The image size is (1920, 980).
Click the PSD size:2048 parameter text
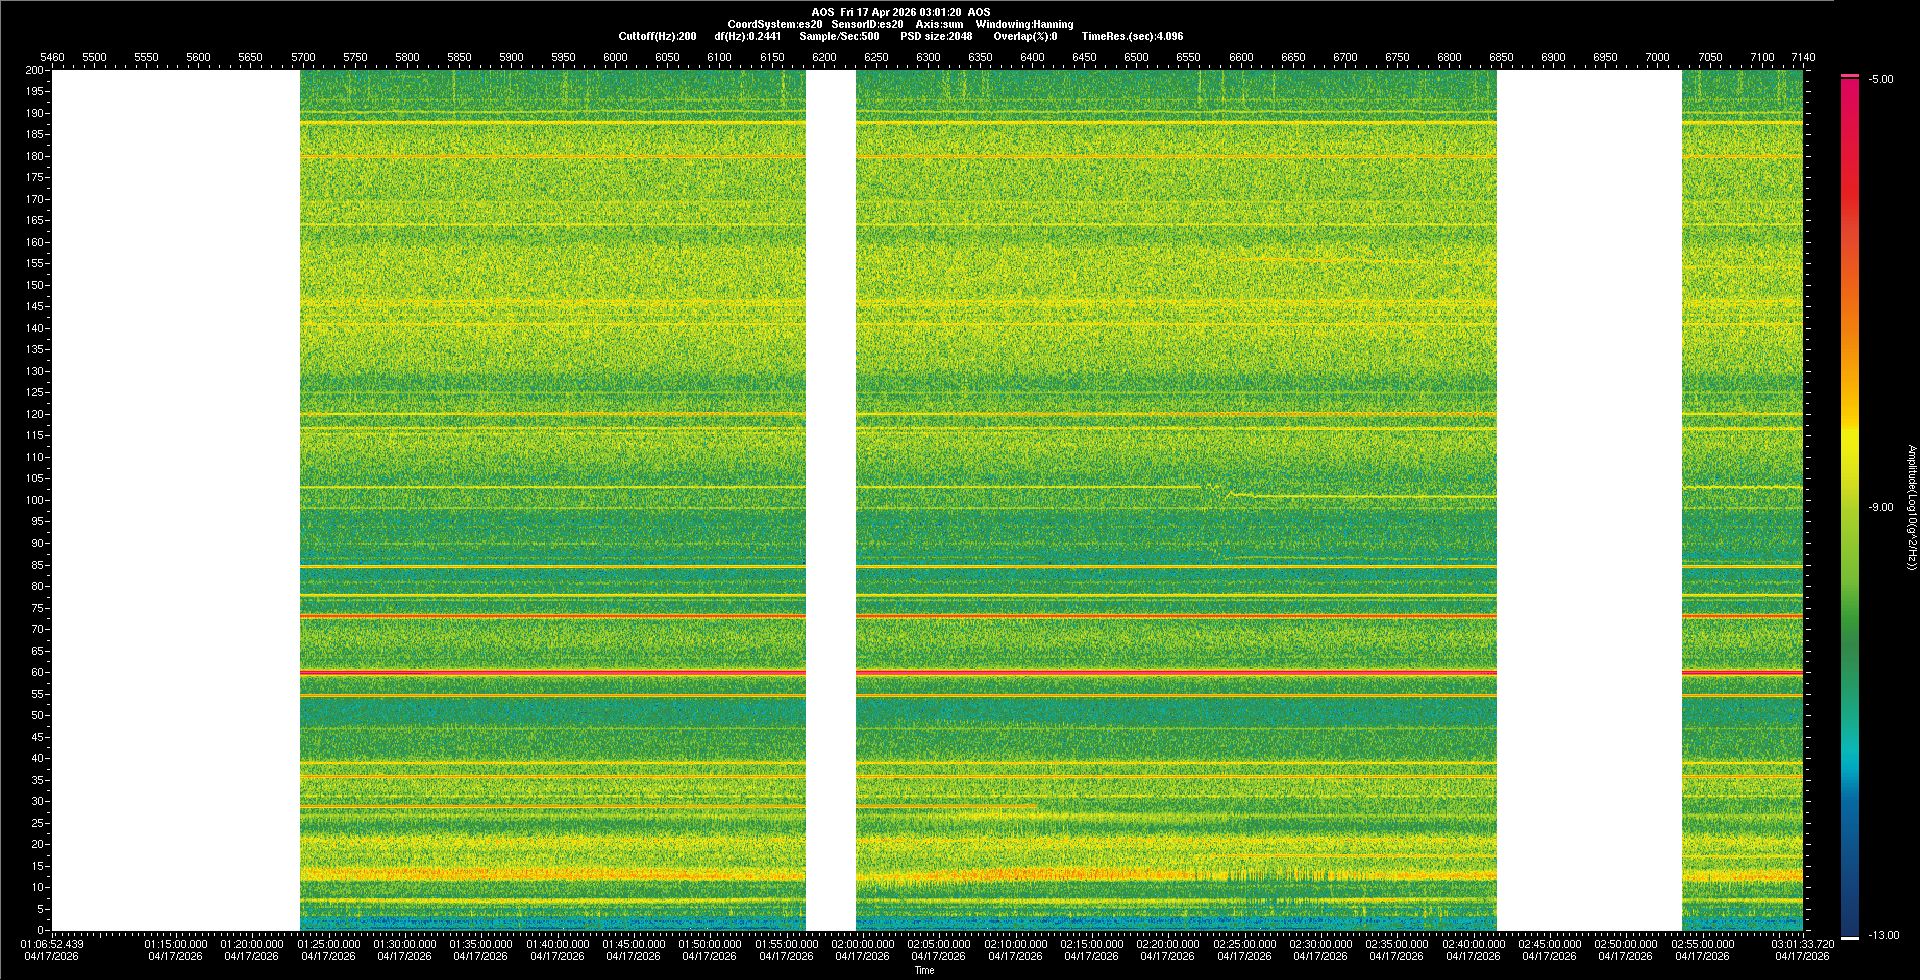935,36
